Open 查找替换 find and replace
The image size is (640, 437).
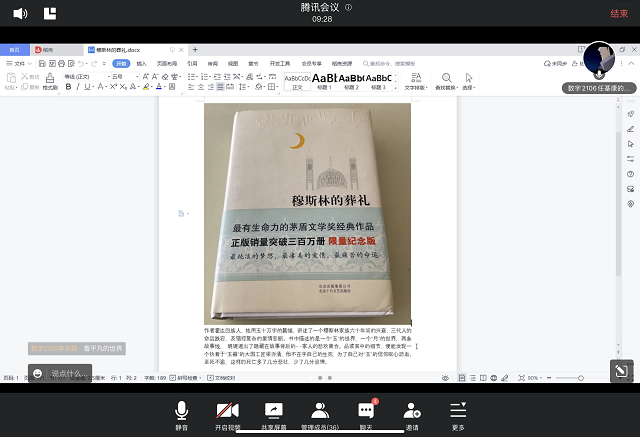click(447, 81)
